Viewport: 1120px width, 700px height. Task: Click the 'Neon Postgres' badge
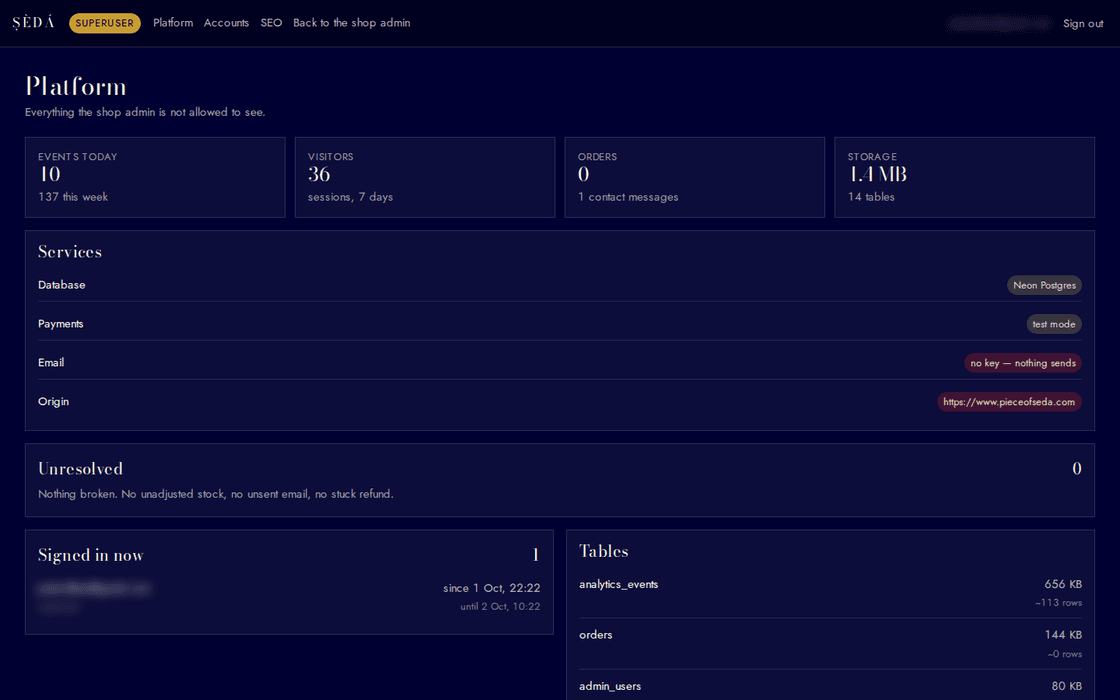1044,285
